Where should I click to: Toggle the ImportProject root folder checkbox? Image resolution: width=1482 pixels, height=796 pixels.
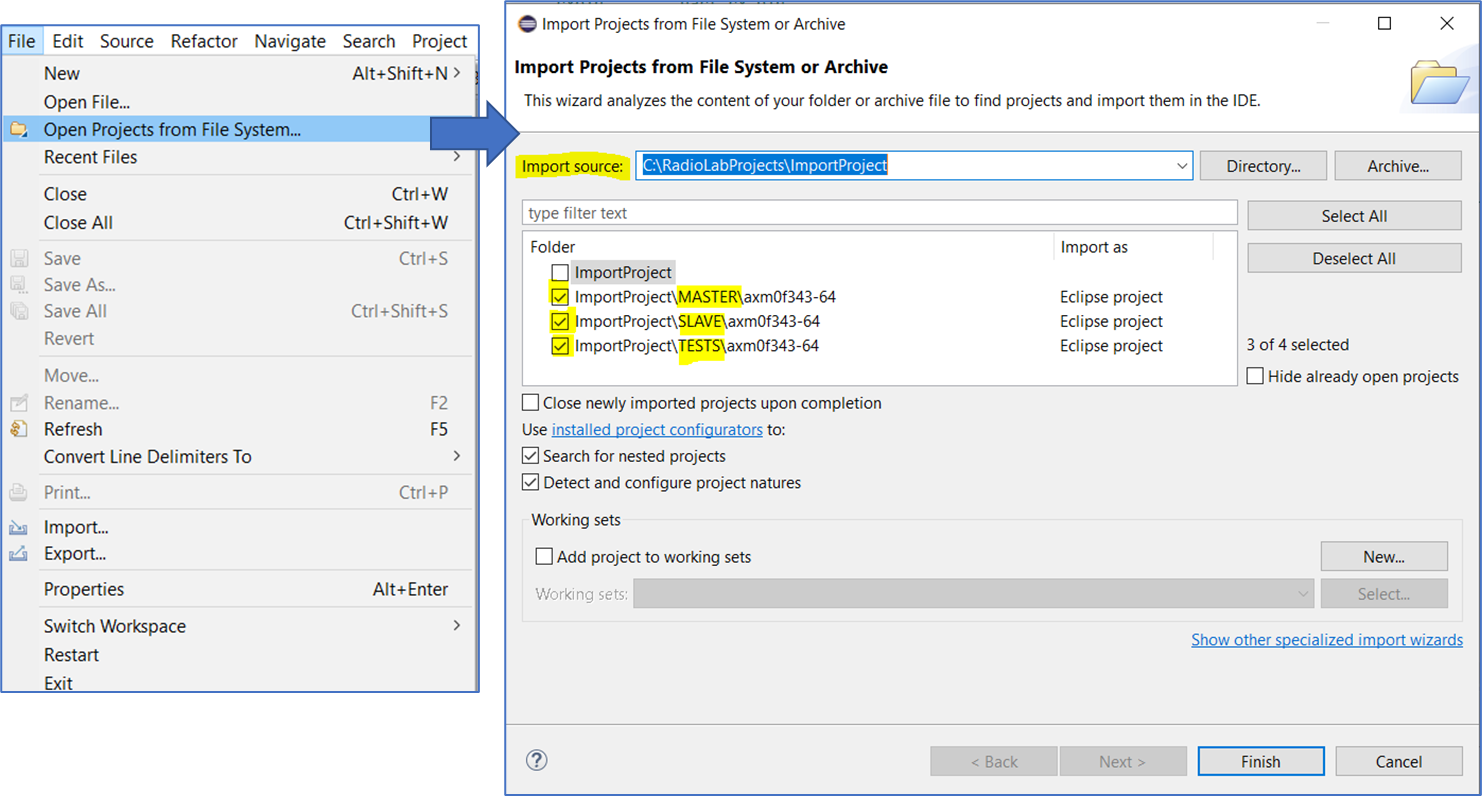pyautogui.click(x=560, y=272)
